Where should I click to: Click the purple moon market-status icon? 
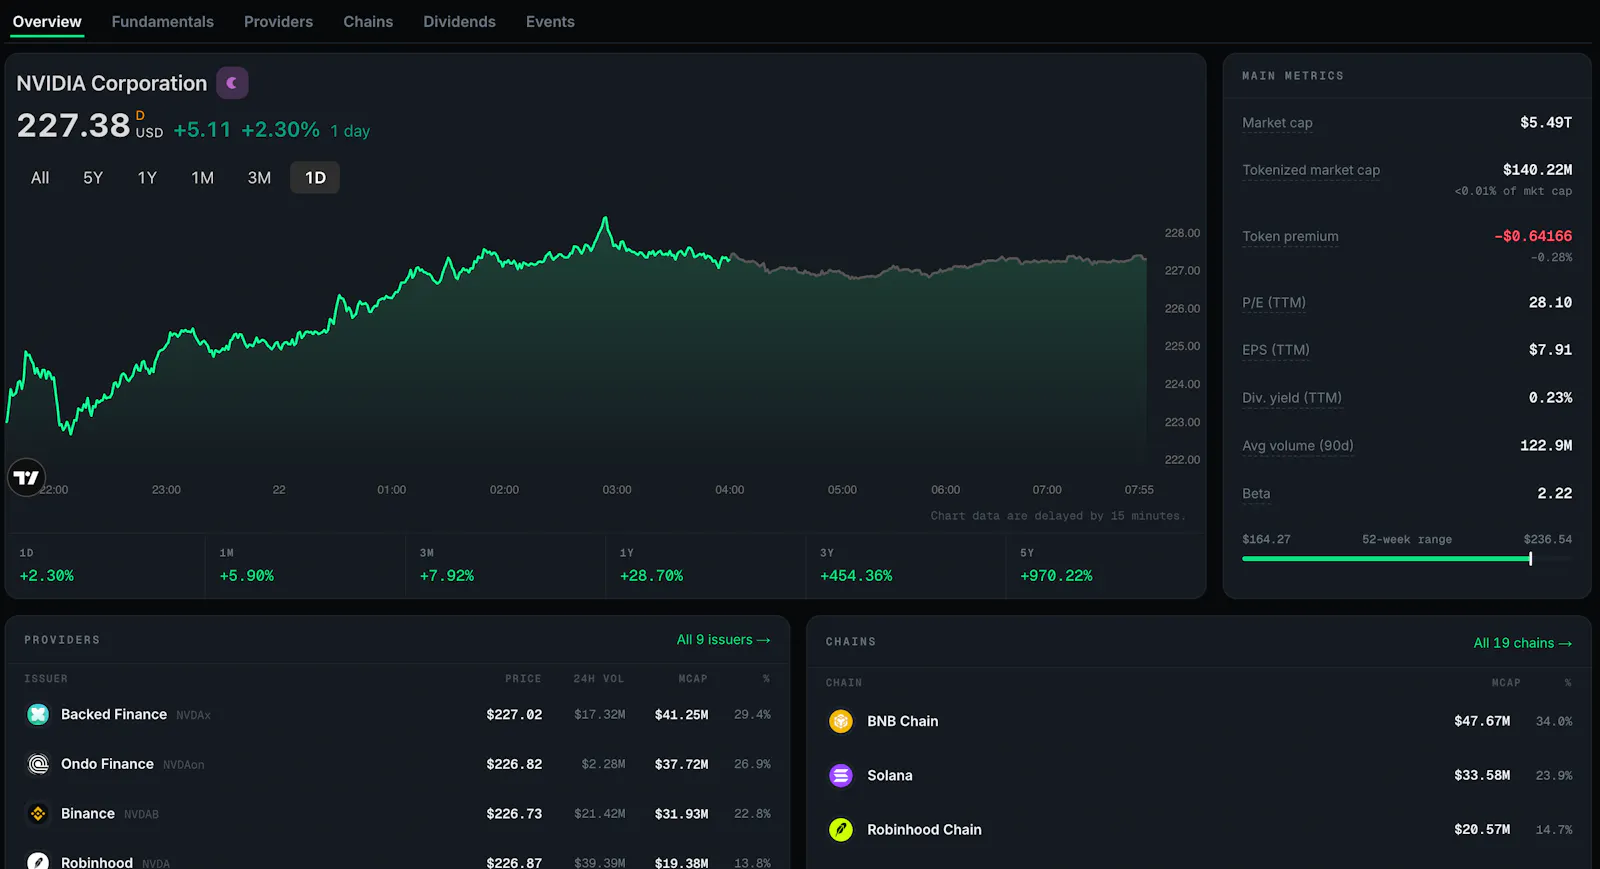pos(232,83)
